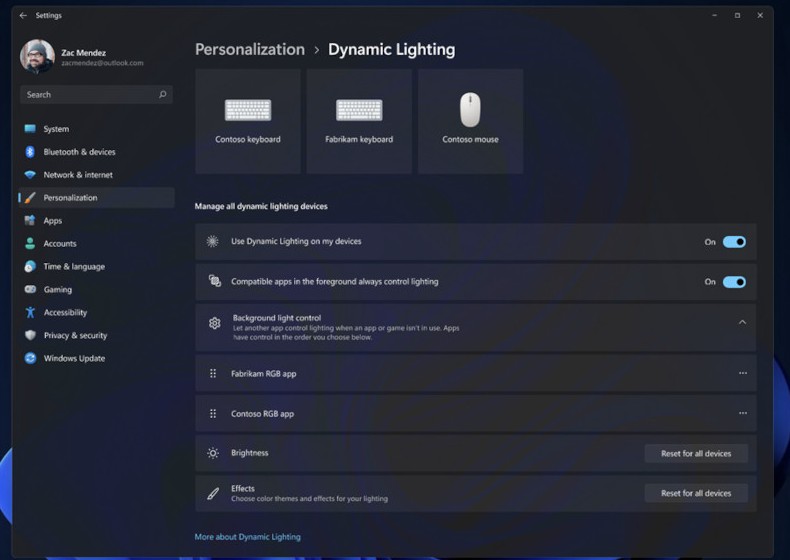The width and height of the screenshot is (790, 560).
Task: Click the Brightness row label
Action: tap(249, 453)
